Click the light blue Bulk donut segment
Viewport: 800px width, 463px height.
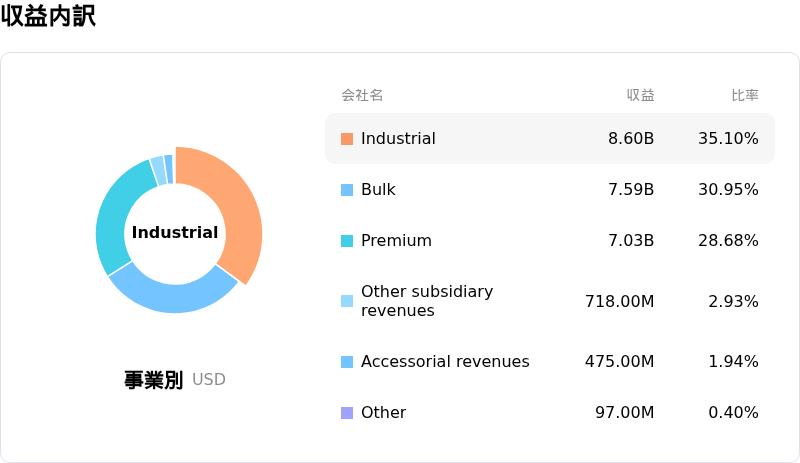(x=173, y=294)
